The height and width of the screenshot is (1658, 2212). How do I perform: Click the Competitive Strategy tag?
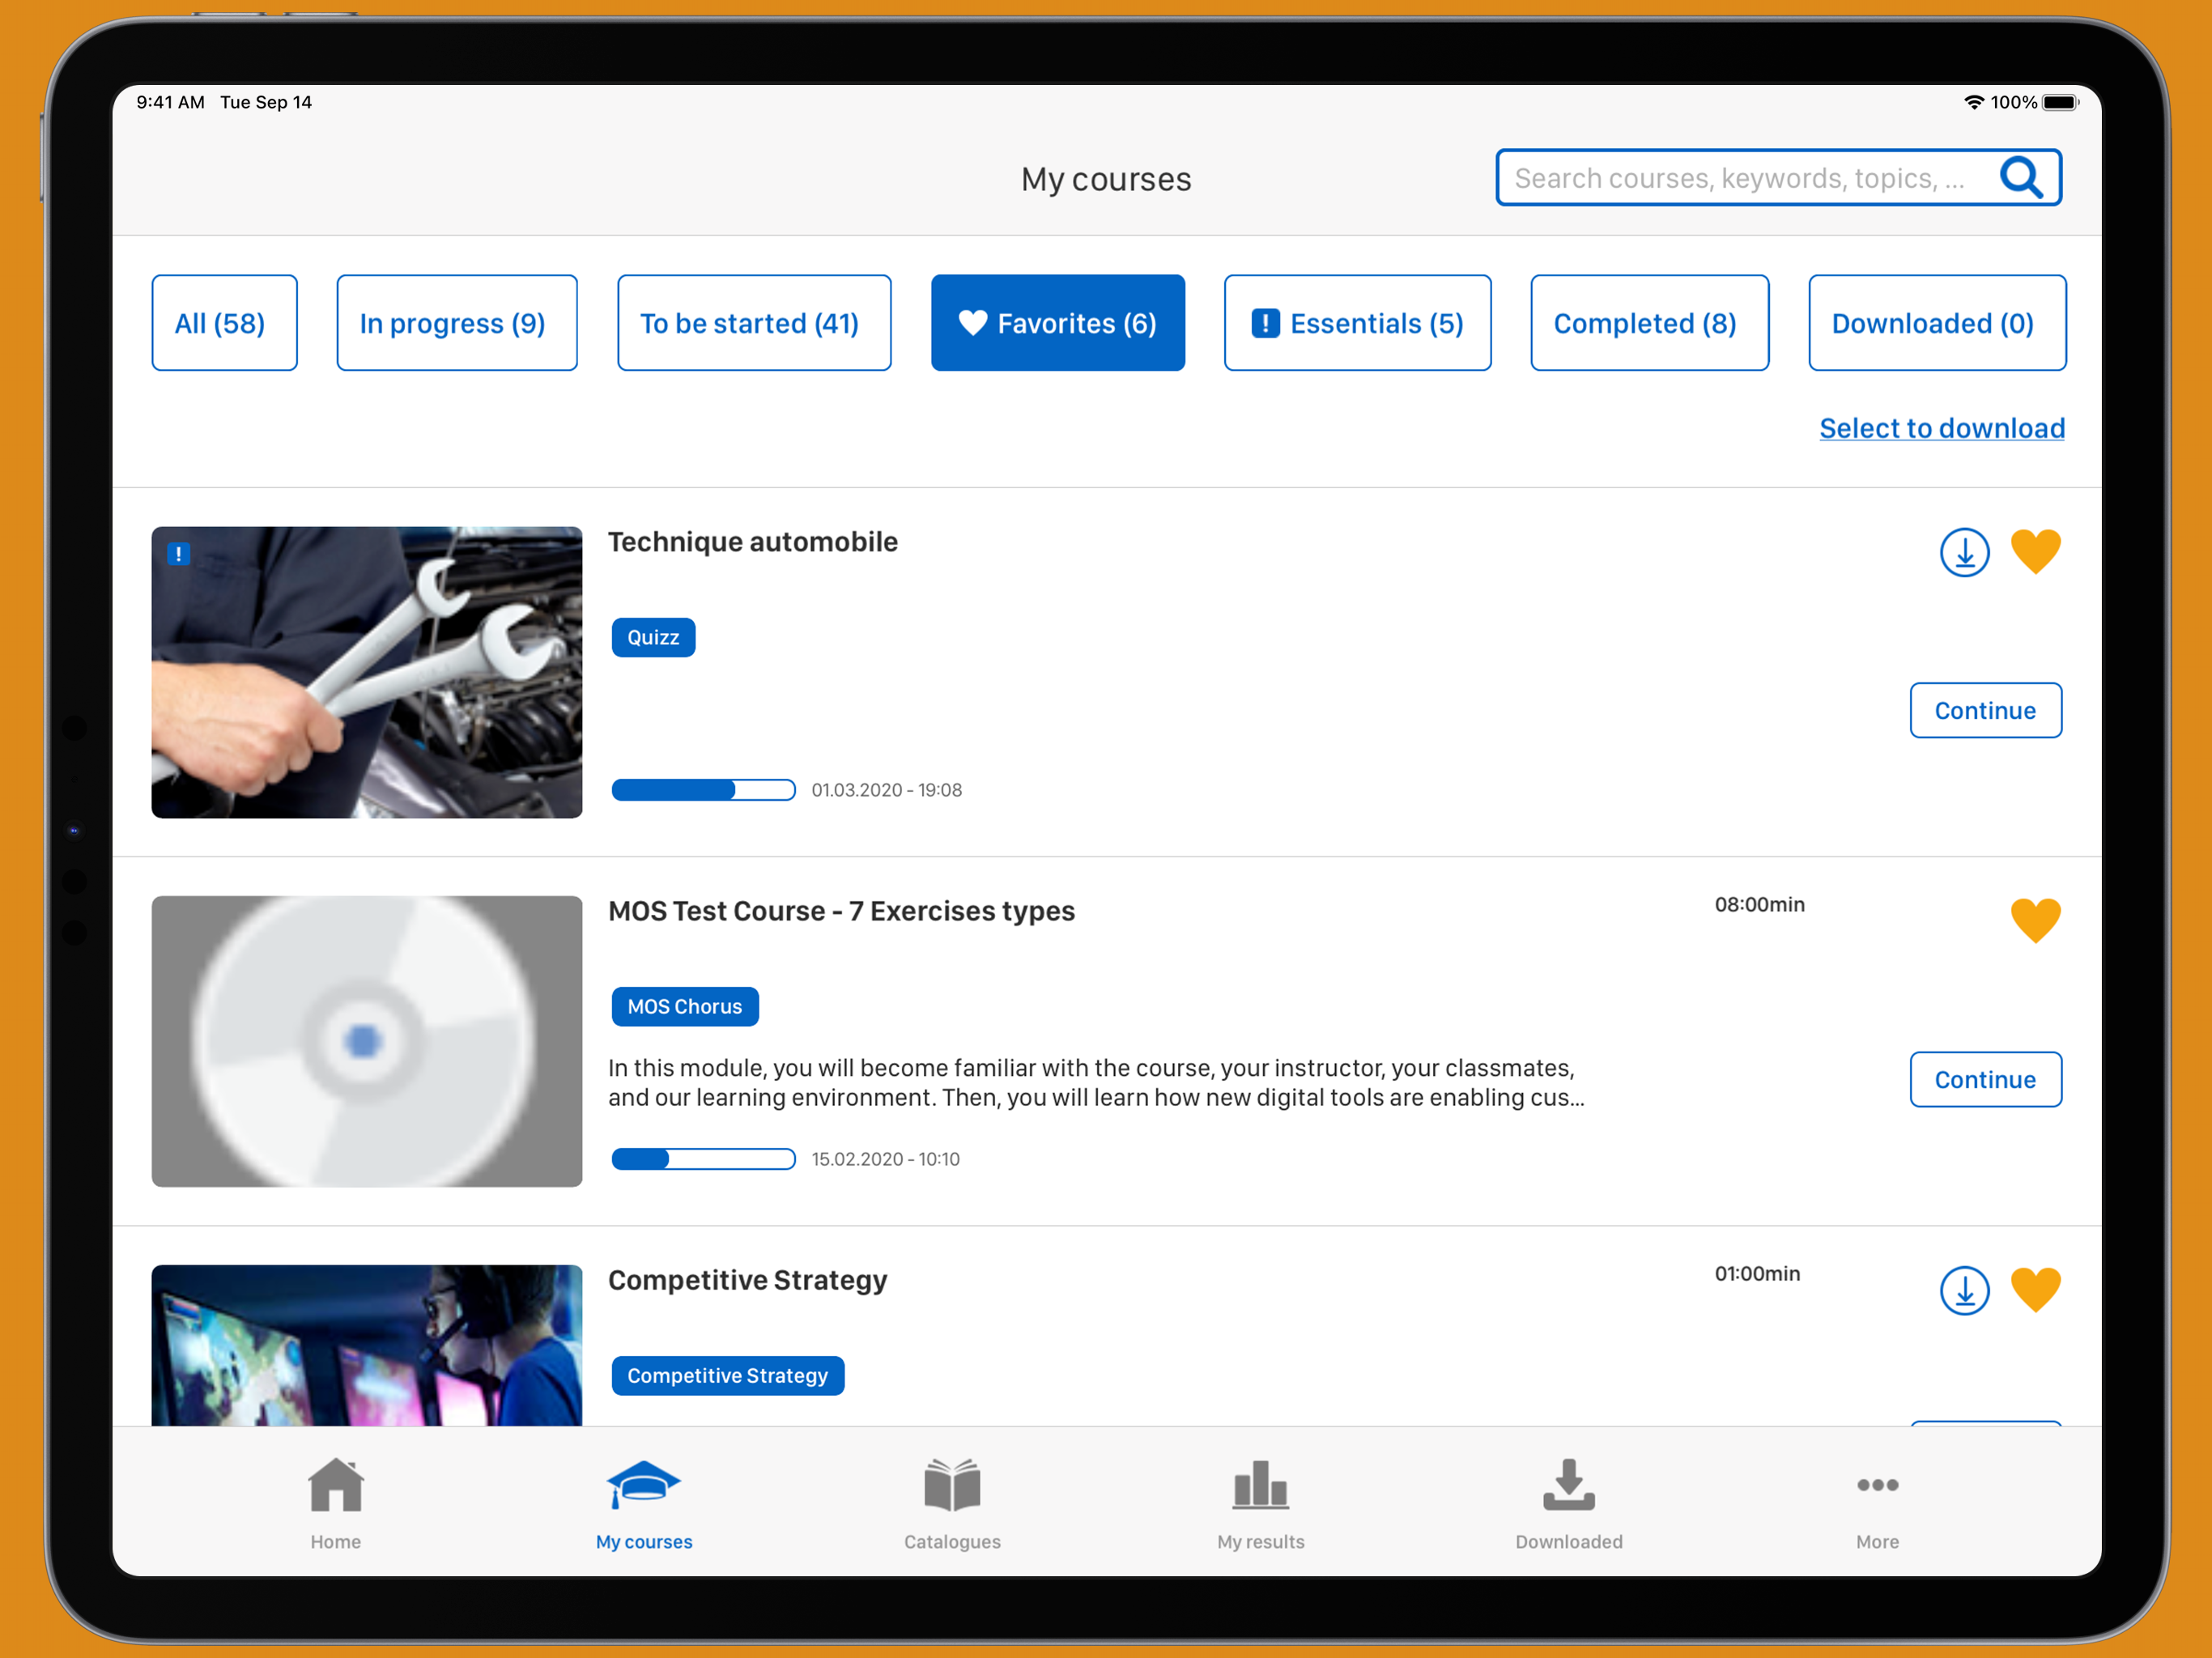point(728,1375)
